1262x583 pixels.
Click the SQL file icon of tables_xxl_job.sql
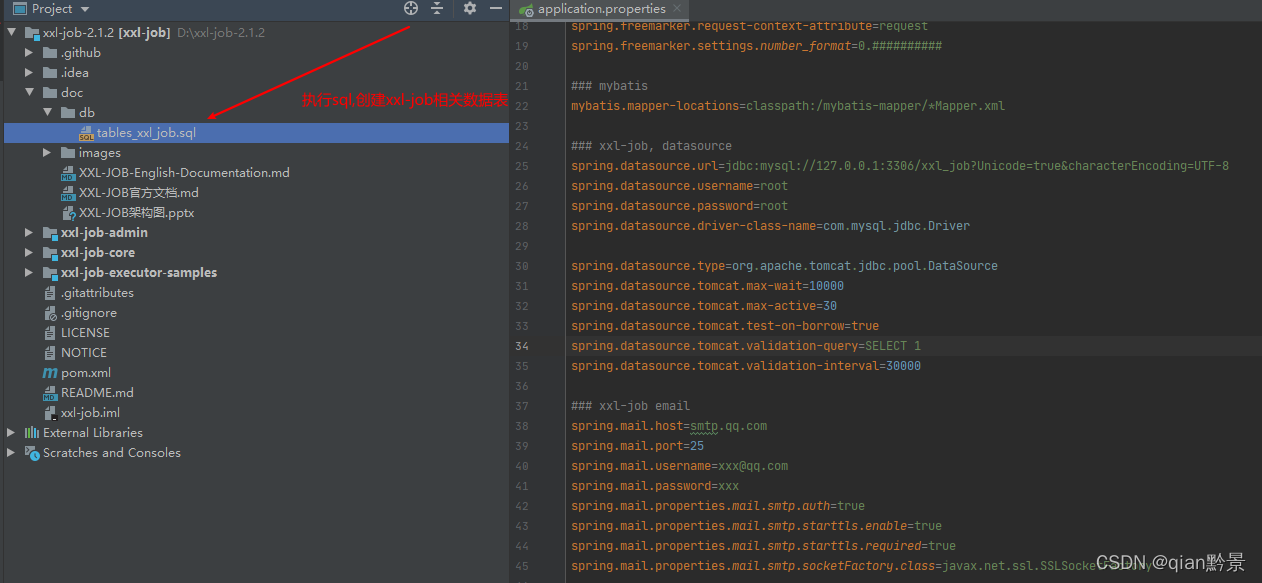click(x=87, y=133)
